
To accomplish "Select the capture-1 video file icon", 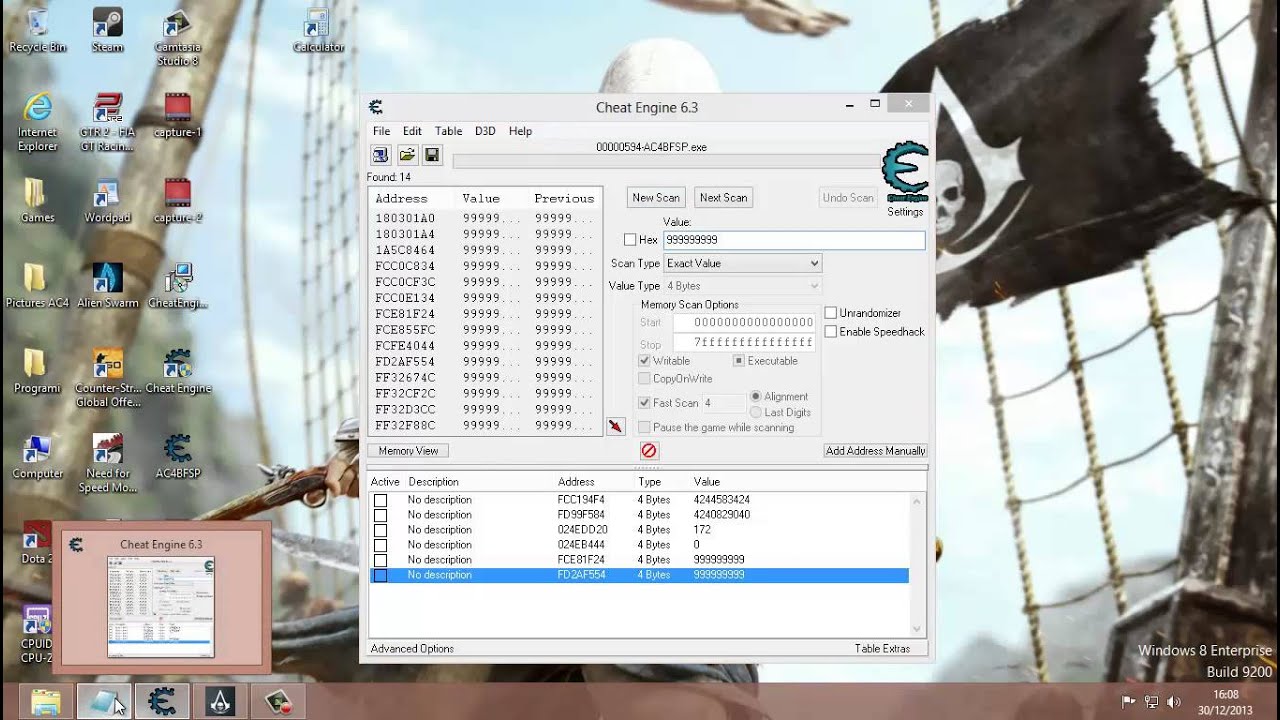I will coord(177,115).
